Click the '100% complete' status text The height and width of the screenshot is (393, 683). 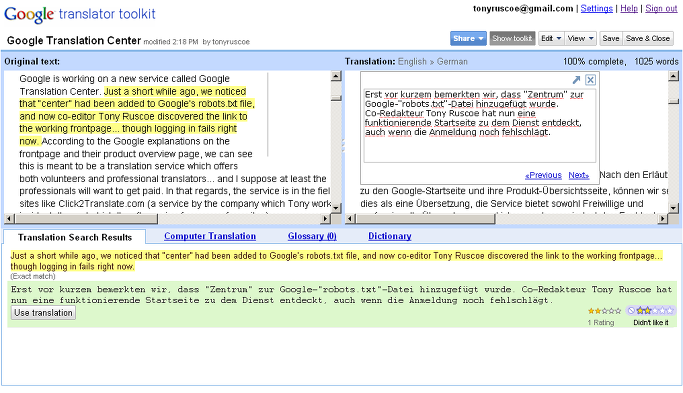595,61
